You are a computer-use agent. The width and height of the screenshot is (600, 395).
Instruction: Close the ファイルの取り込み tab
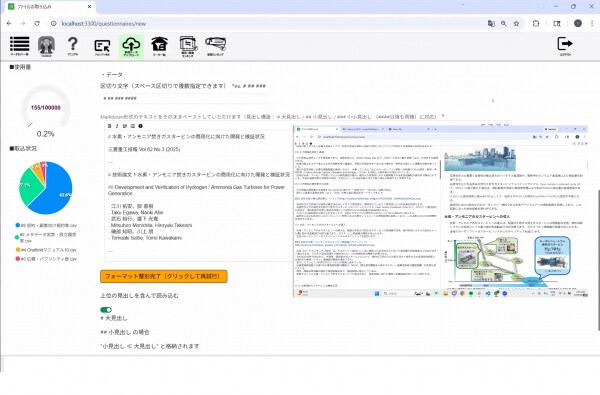click(89, 7)
